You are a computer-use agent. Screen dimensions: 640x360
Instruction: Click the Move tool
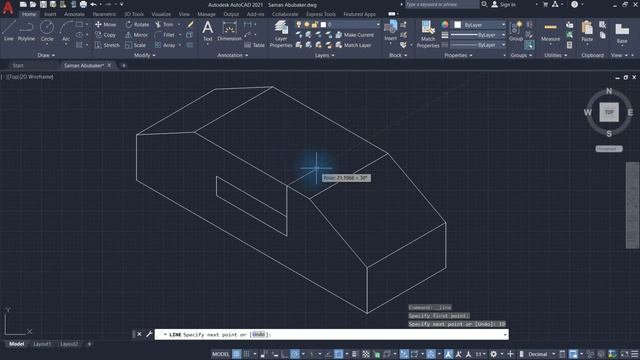(x=105, y=24)
